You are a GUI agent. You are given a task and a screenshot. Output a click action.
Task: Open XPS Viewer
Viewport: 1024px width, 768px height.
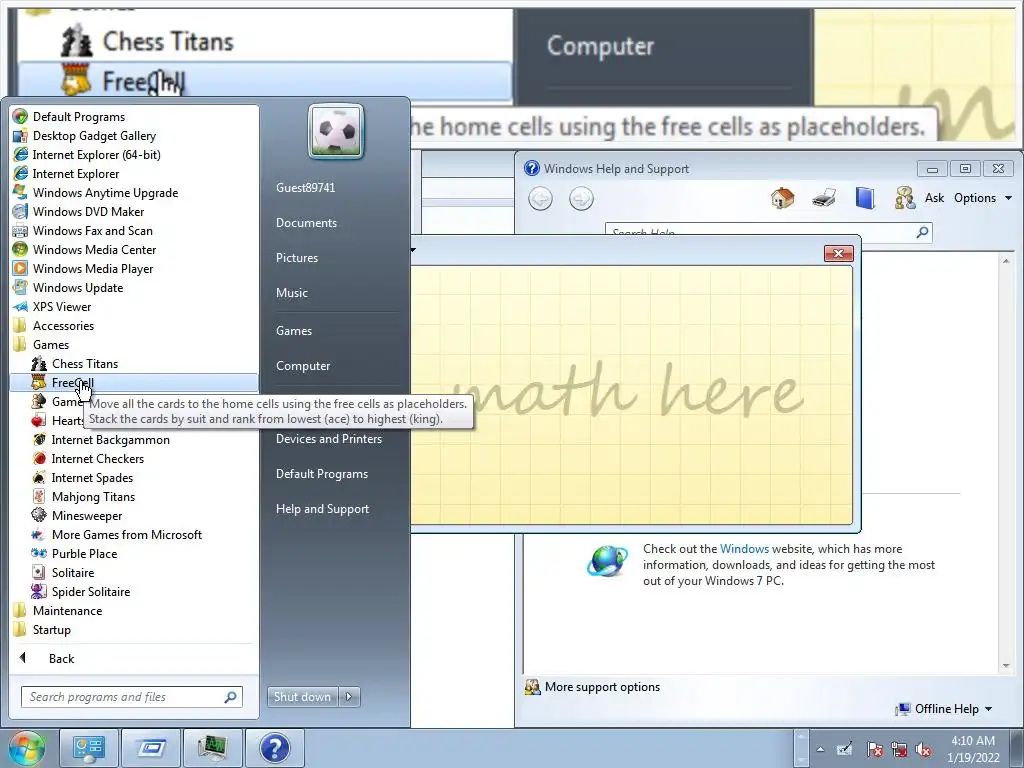tap(62, 306)
